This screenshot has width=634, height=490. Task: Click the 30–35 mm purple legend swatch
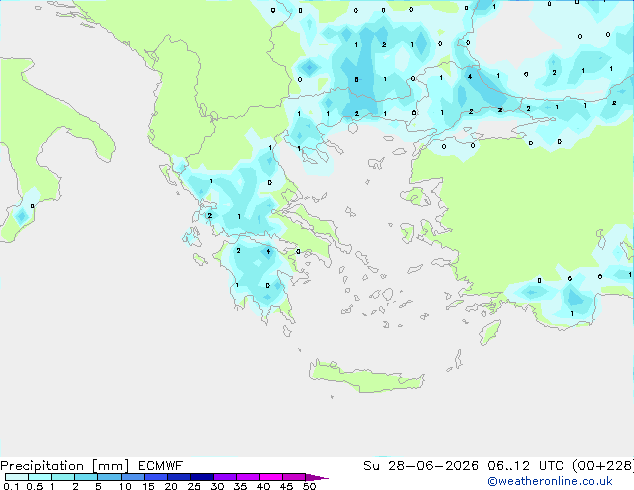[225, 477]
